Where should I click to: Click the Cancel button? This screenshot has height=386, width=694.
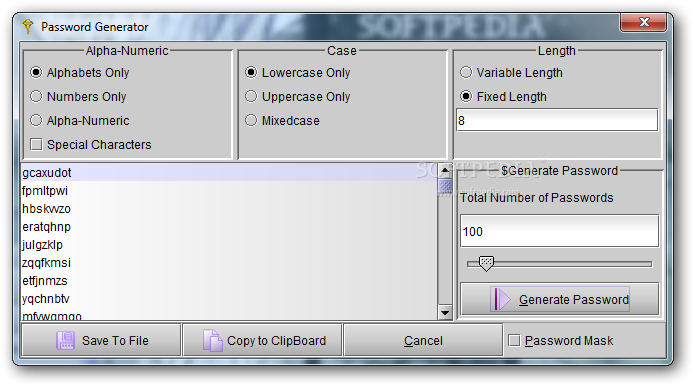(x=423, y=340)
